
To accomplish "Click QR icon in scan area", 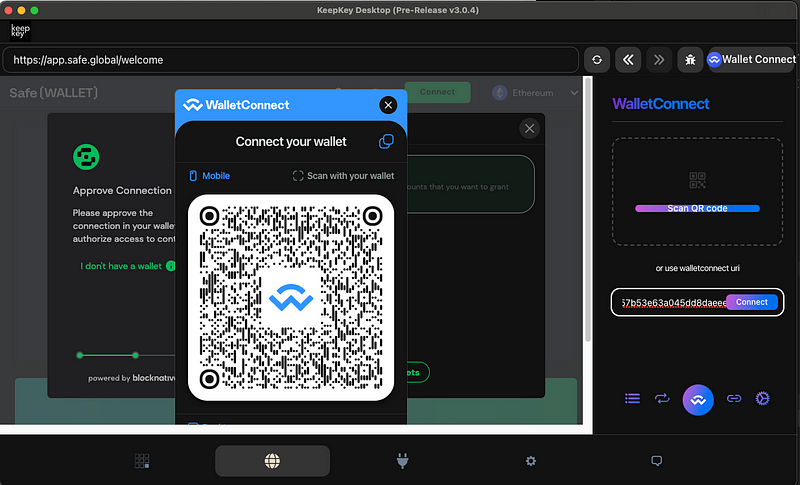I will (x=697, y=180).
